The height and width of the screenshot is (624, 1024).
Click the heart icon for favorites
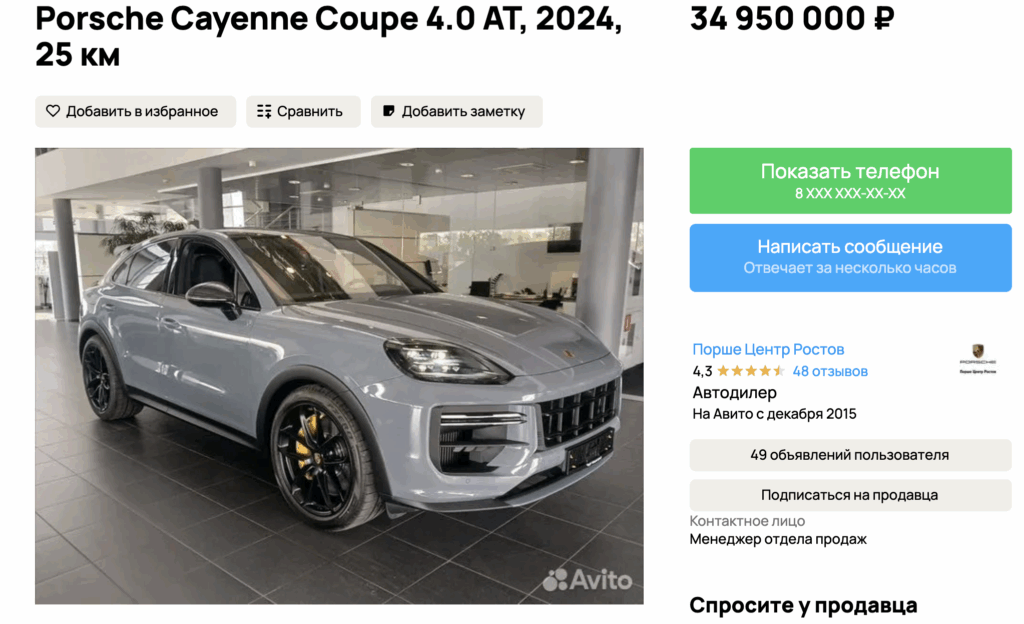coord(53,112)
